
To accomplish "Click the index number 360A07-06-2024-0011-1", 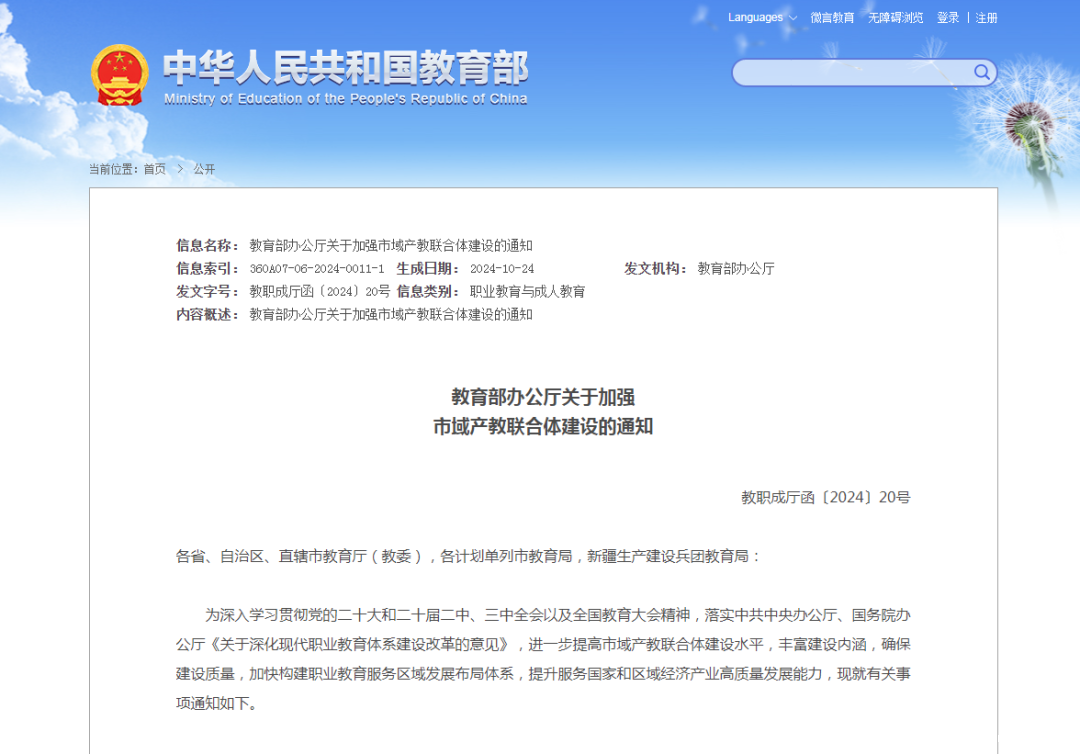I will 316,269.
